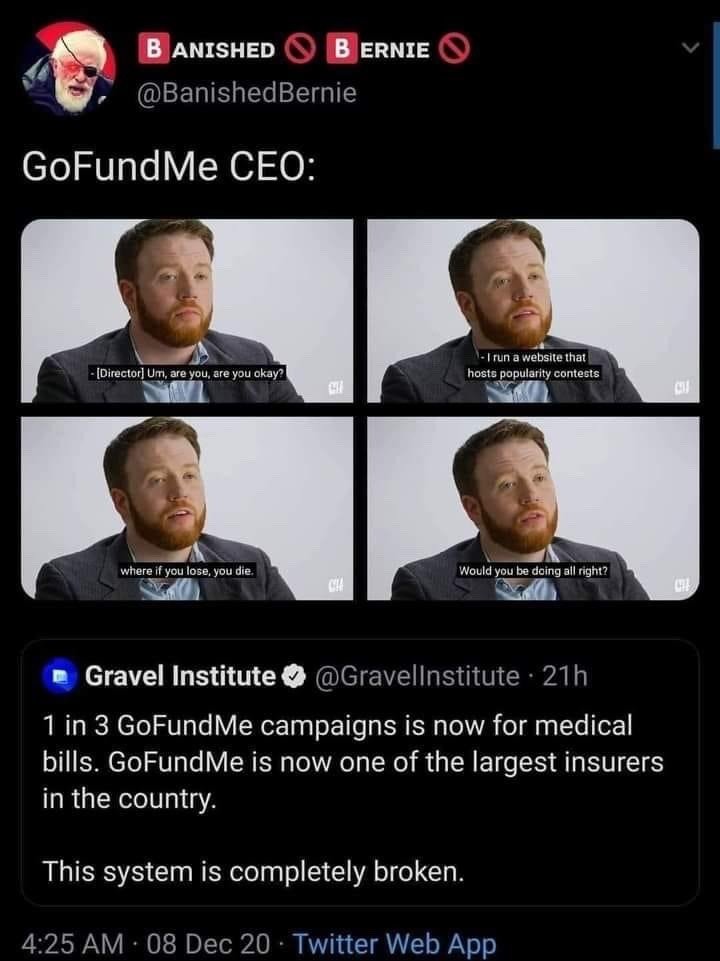The image size is (720, 961).
Task: Click Banished Bernie's profile avatar
Action: coord(68,68)
